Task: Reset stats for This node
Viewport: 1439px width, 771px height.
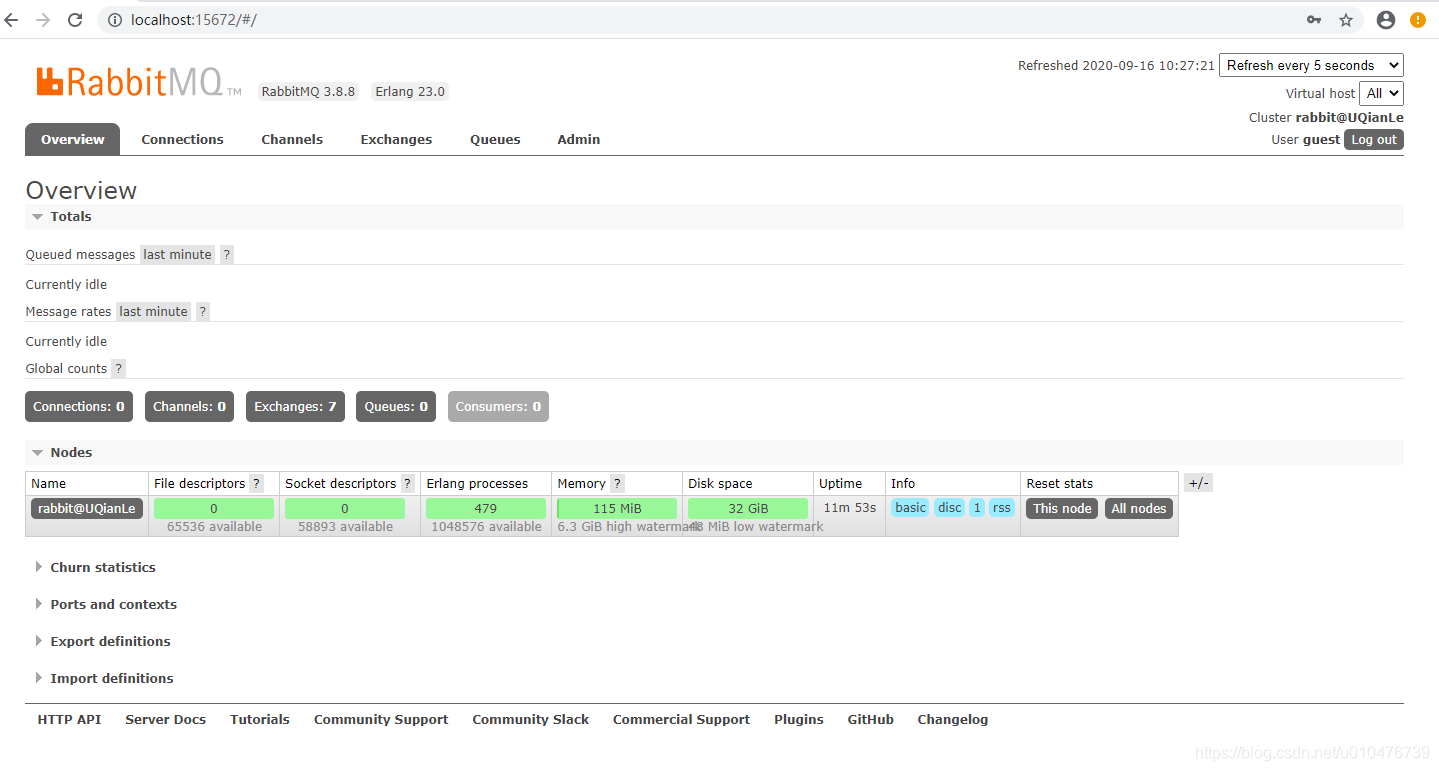Action: (x=1062, y=509)
